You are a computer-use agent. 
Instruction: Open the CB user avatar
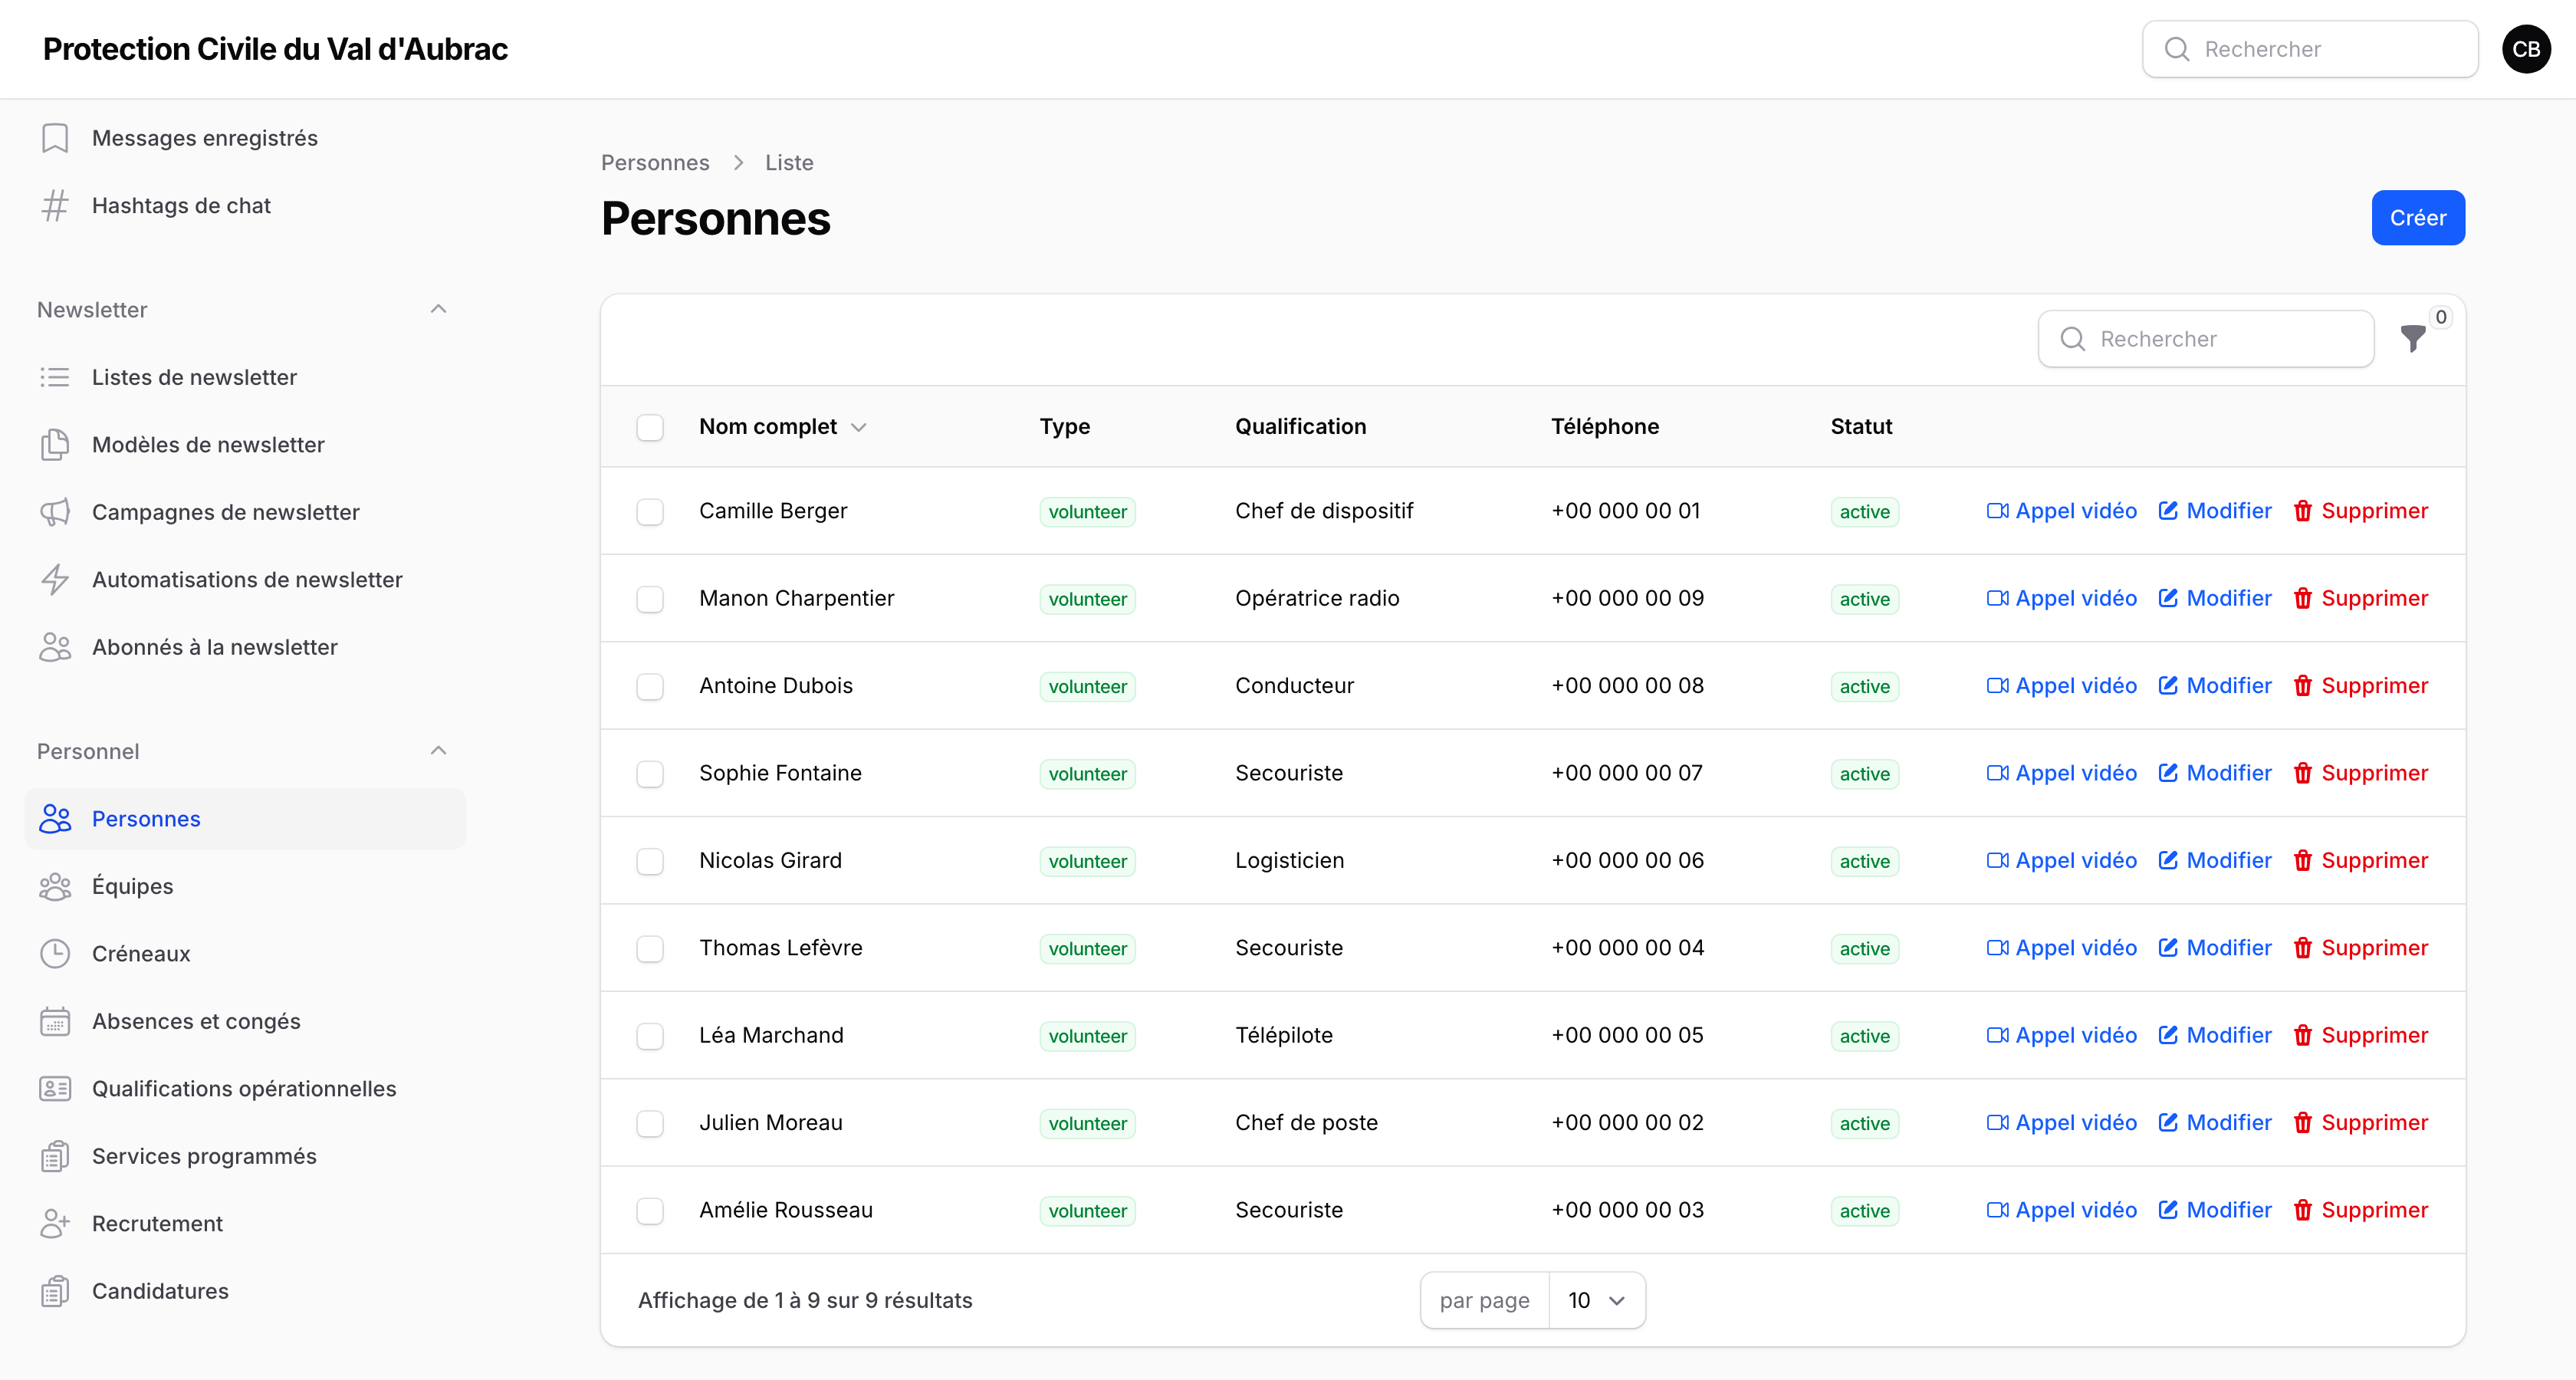pyautogui.click(x=2526, y=49)
